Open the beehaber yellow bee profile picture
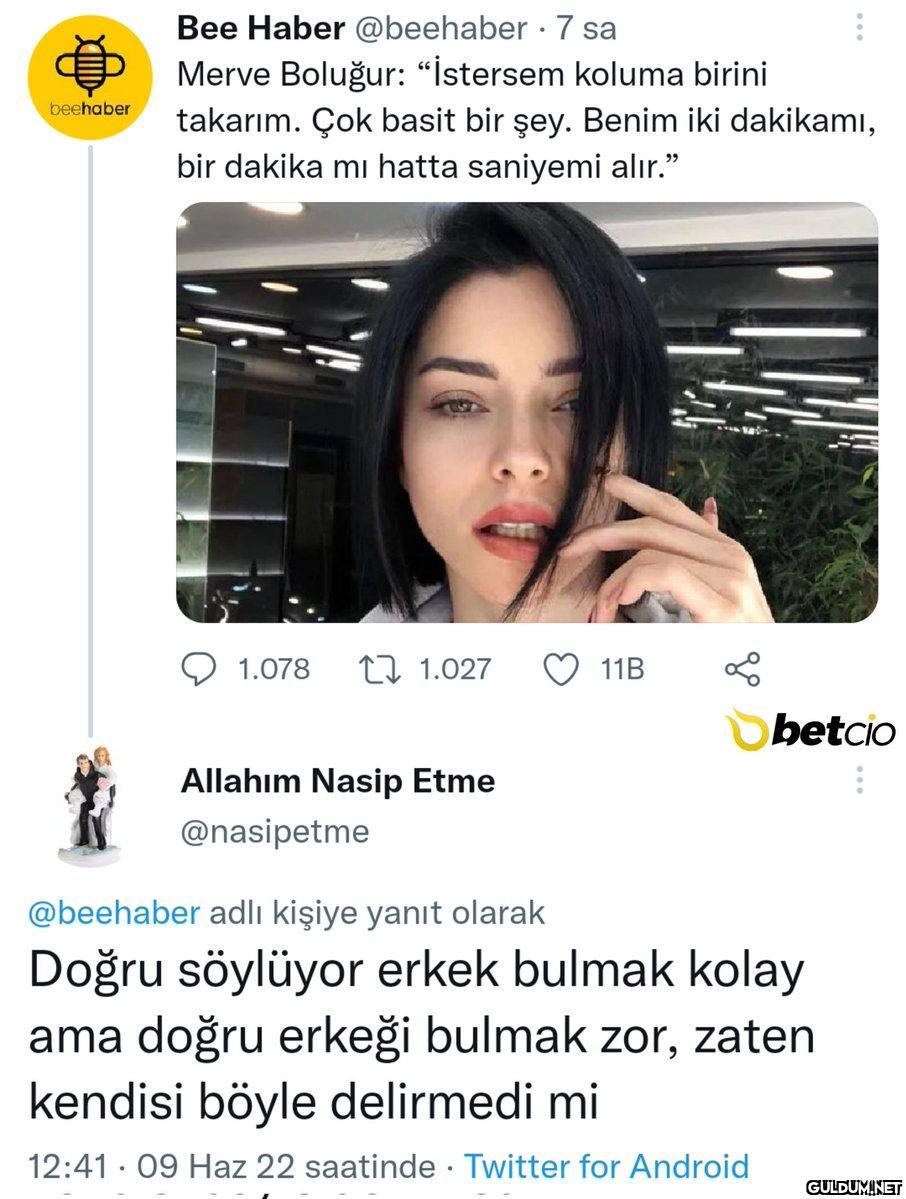This screenshot has width=906, height=1199. click(x=89, y=76)
